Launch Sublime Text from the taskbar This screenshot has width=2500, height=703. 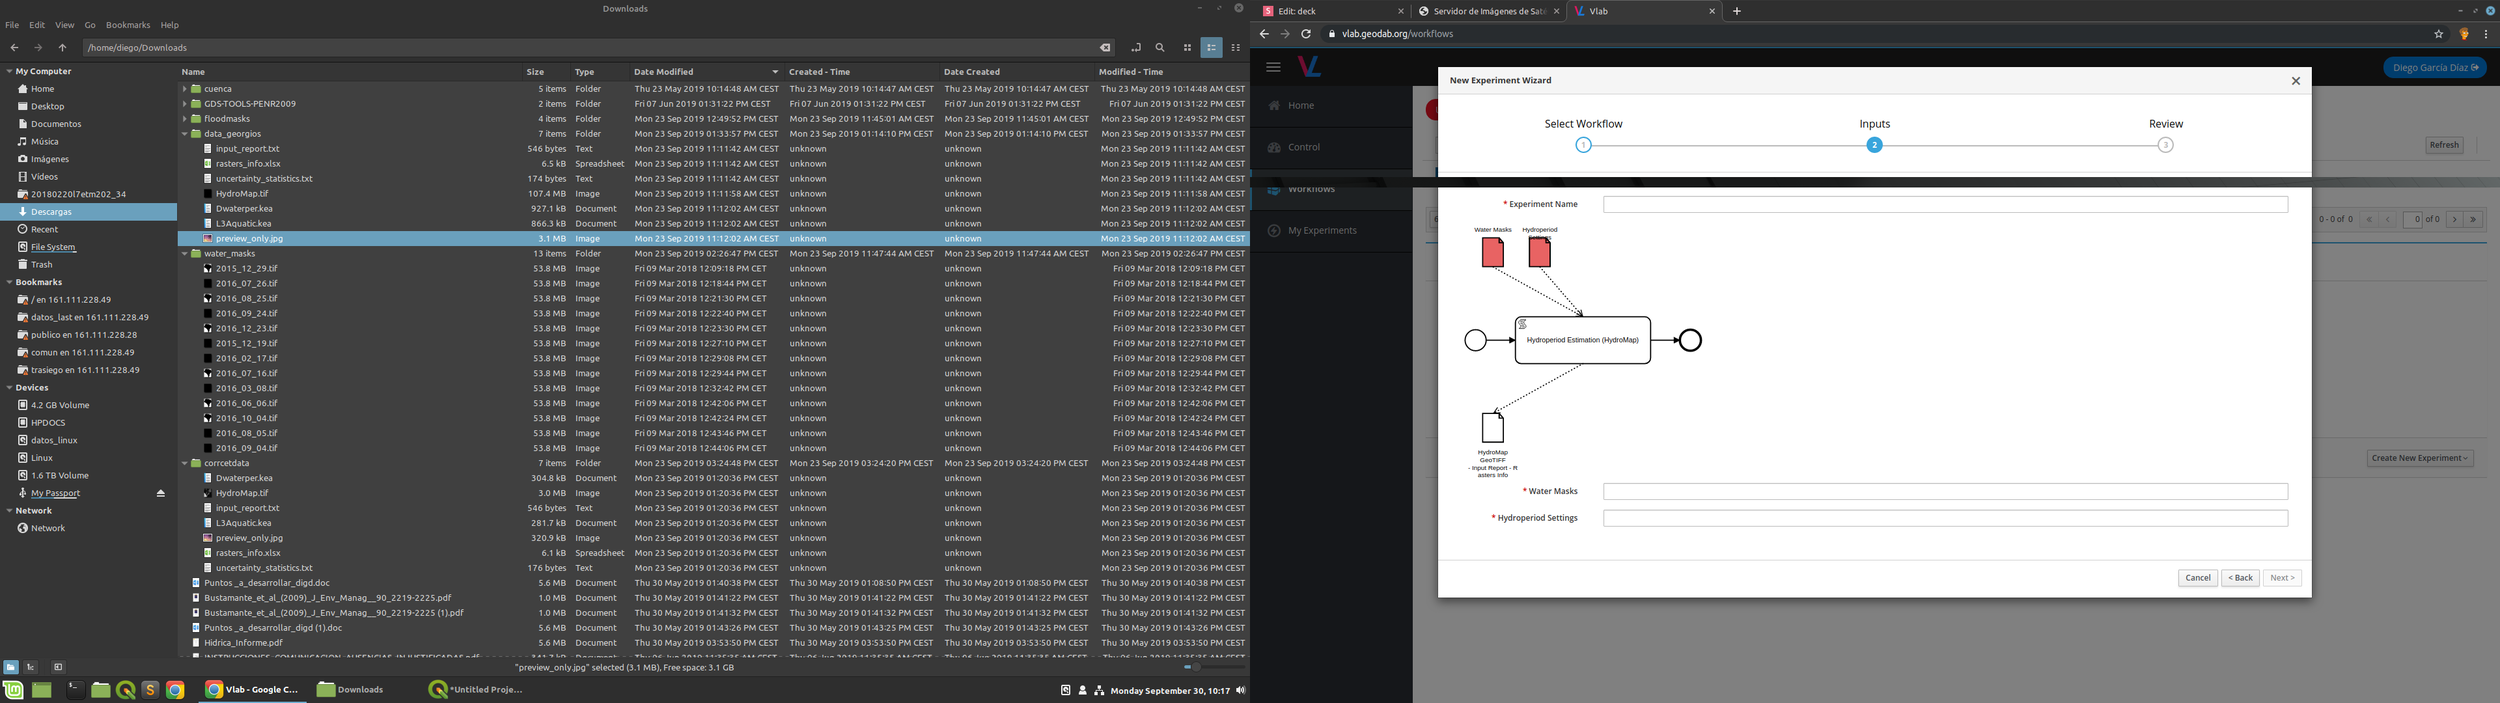[150, 690]
